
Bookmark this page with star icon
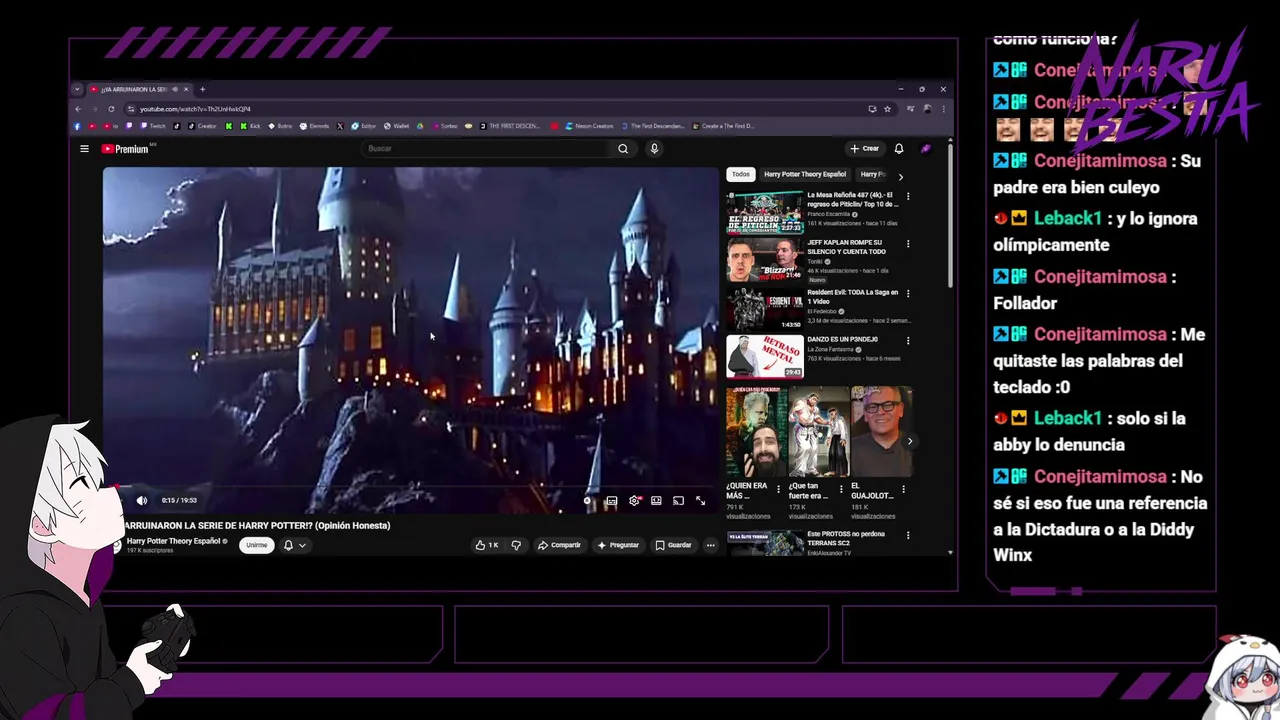point(887,109)
